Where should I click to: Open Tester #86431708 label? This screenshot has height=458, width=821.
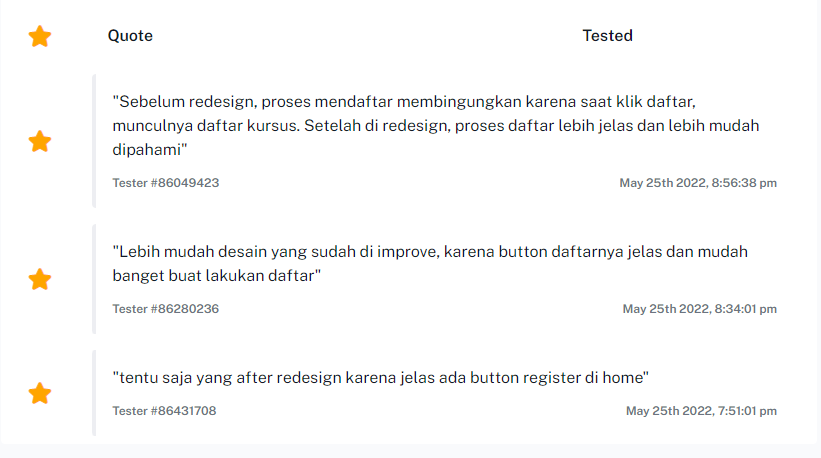click(164, 411)
